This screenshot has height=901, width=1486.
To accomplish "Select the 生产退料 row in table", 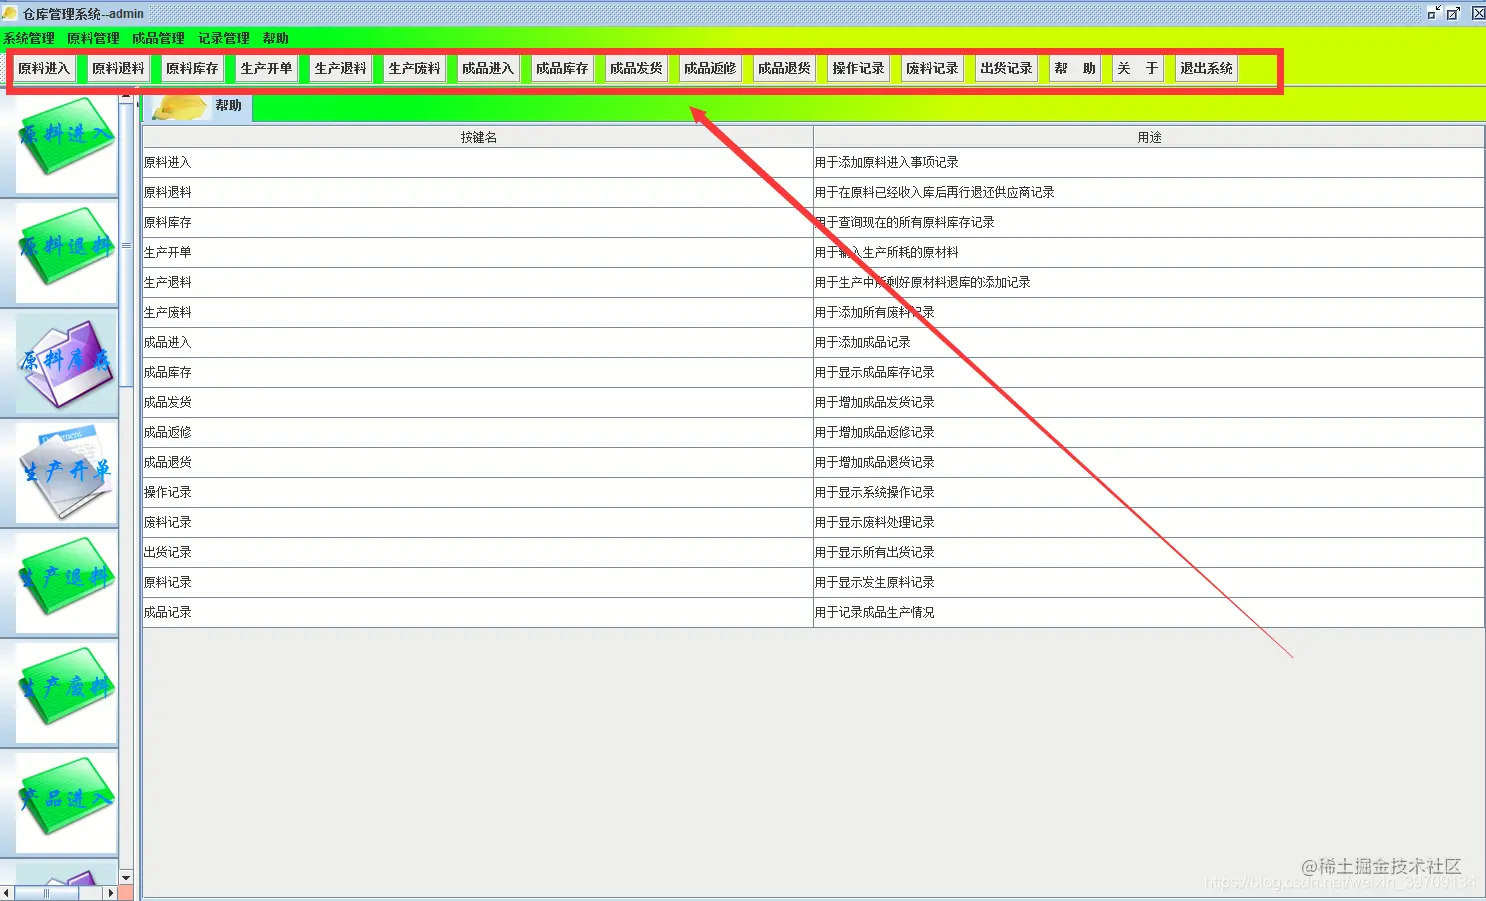I will click(813, 282).
